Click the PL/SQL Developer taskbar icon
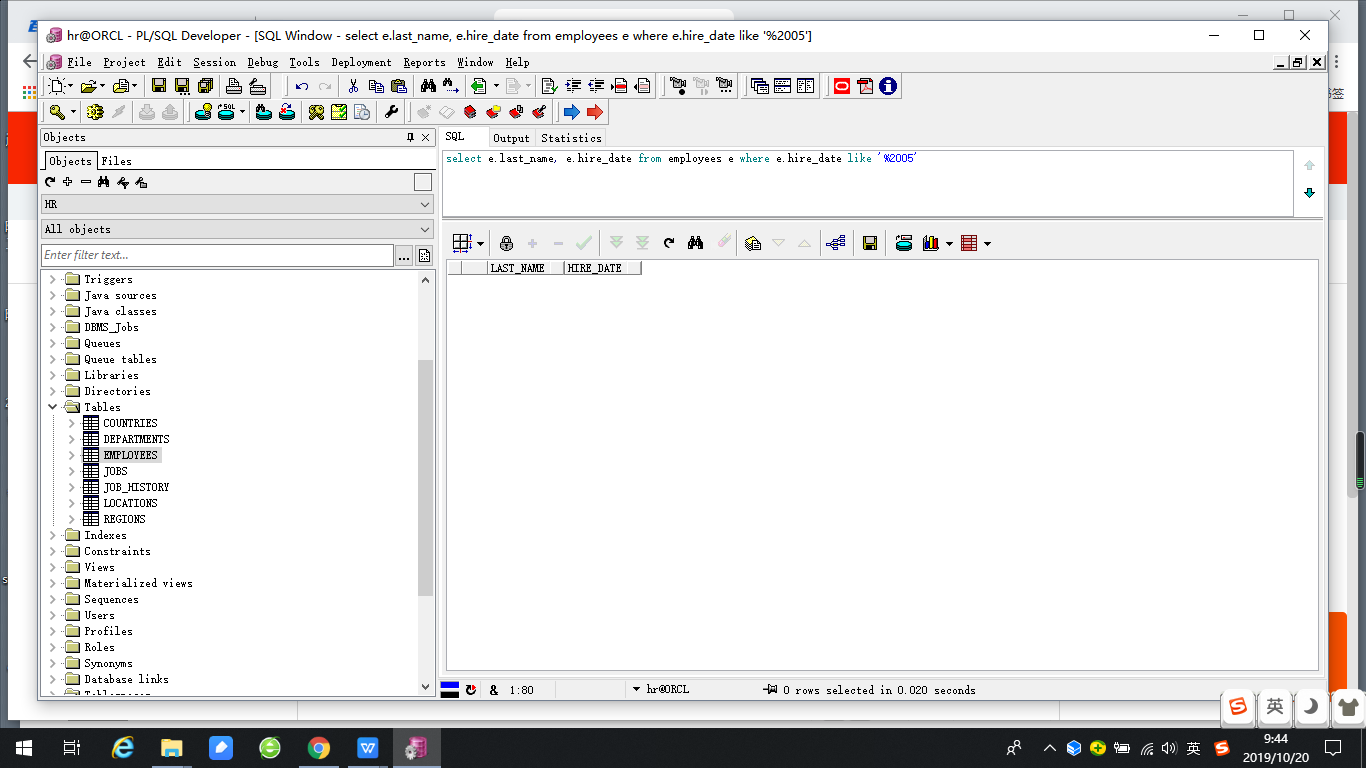Viewport: 1366px width, 768px height. coord(416,747)
